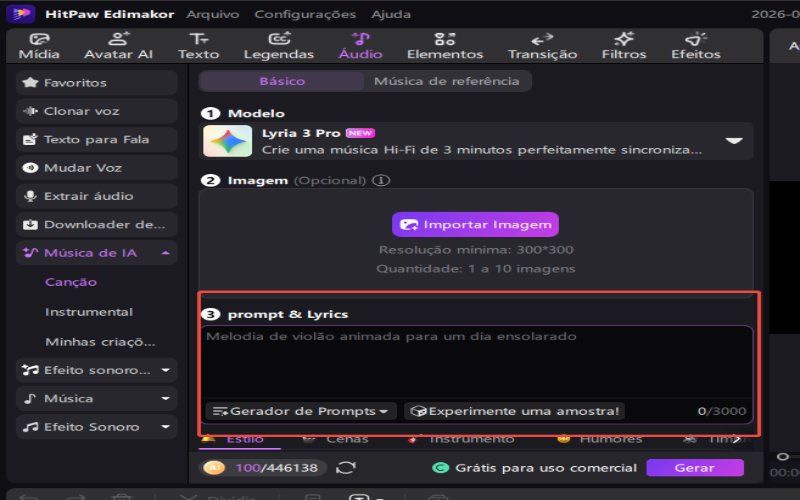Open the Transição transitions panel
Image resolution: width=800 pixels, height=500 pixels.
[542, 46]
